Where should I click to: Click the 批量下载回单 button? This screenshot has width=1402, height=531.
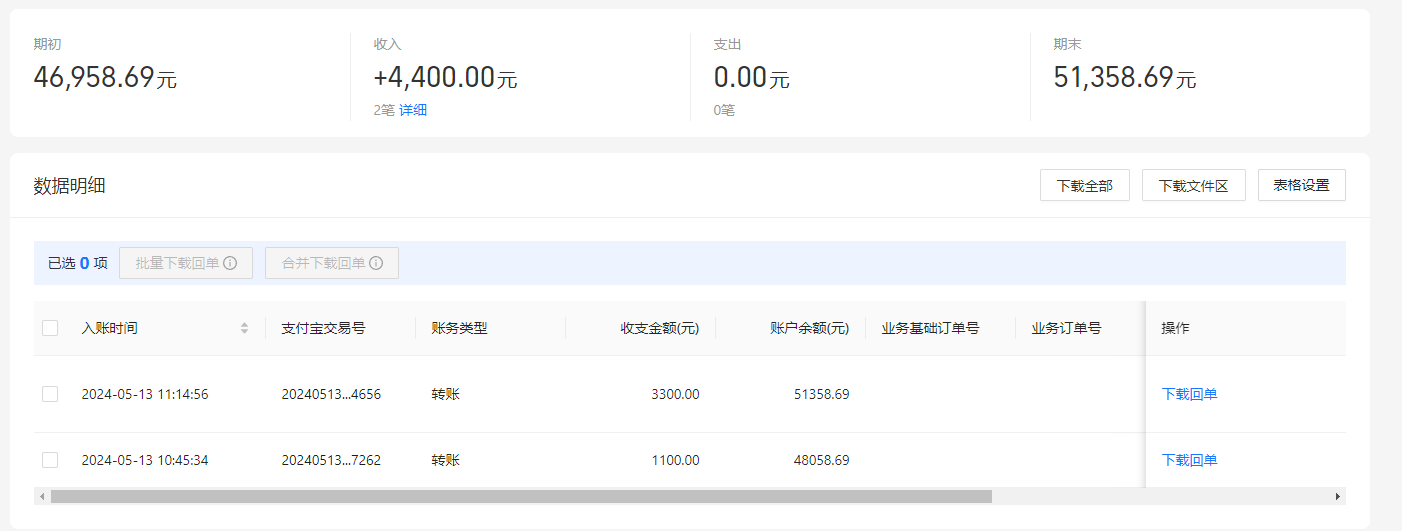[186, 263]
